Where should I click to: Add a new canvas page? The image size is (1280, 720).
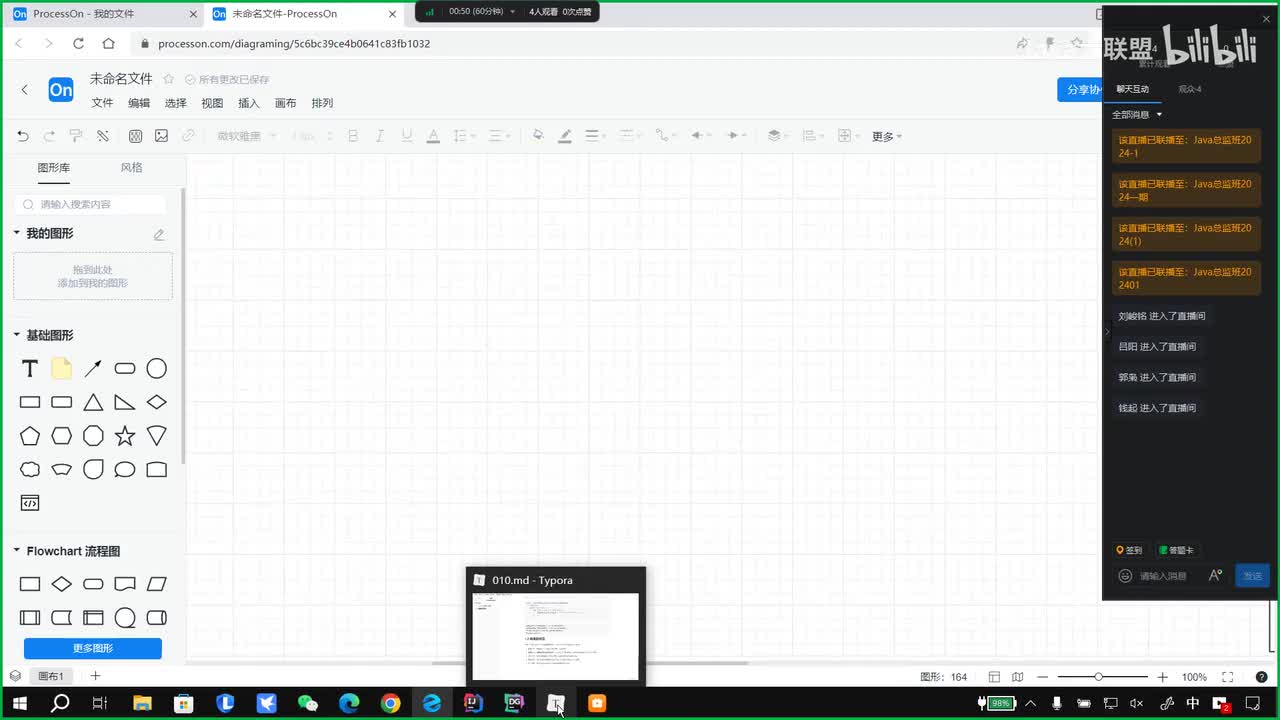95,676
